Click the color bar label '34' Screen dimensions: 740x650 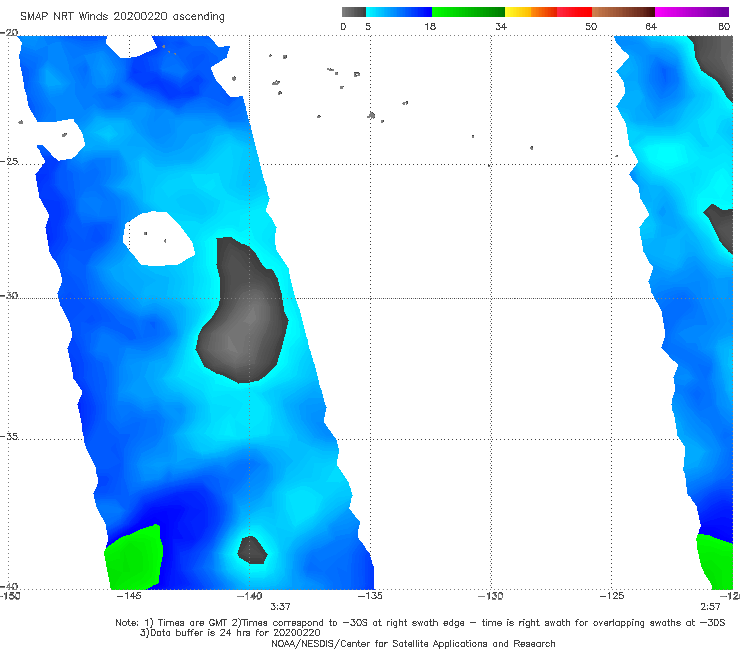point(501,26)
